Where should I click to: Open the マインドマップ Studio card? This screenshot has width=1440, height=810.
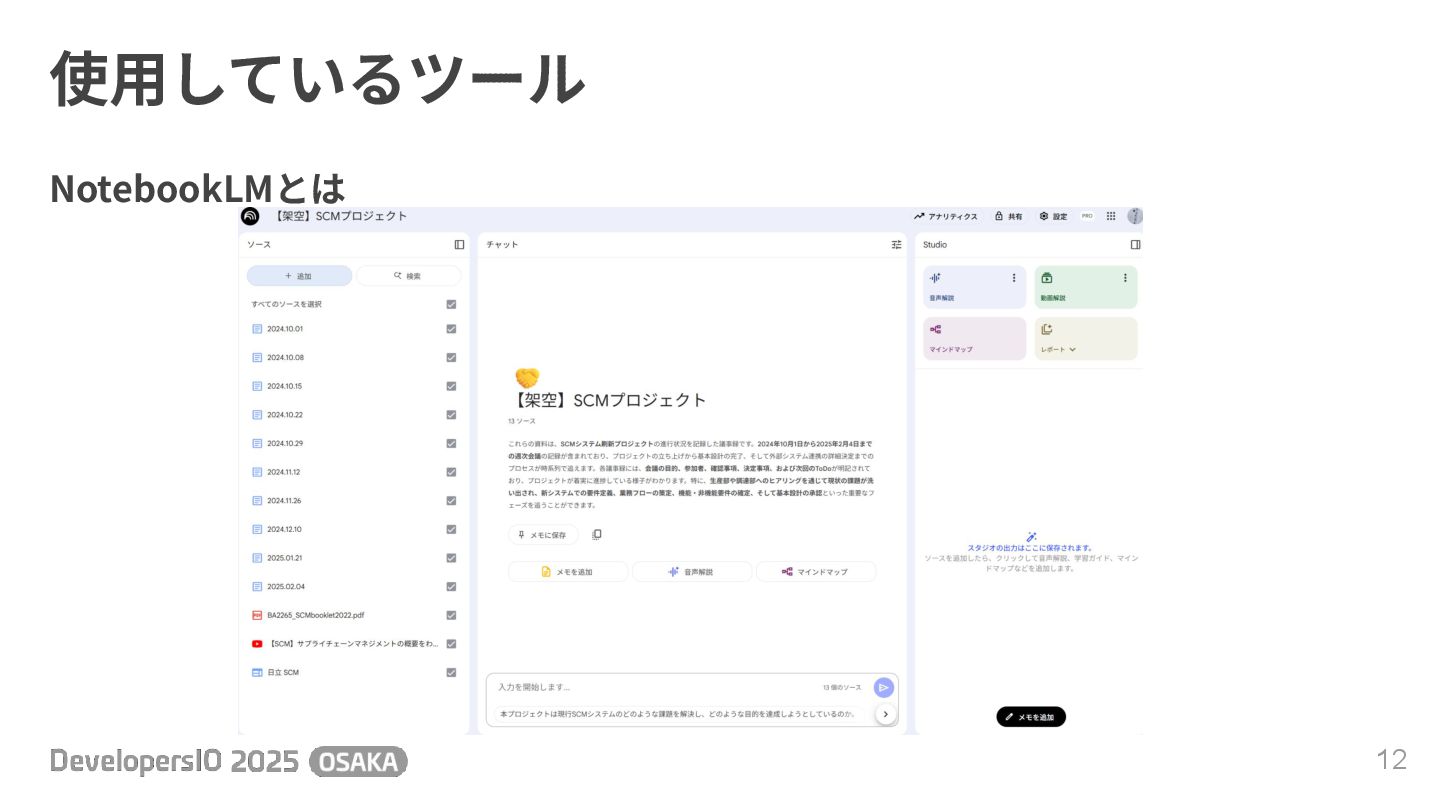[974, 339]
